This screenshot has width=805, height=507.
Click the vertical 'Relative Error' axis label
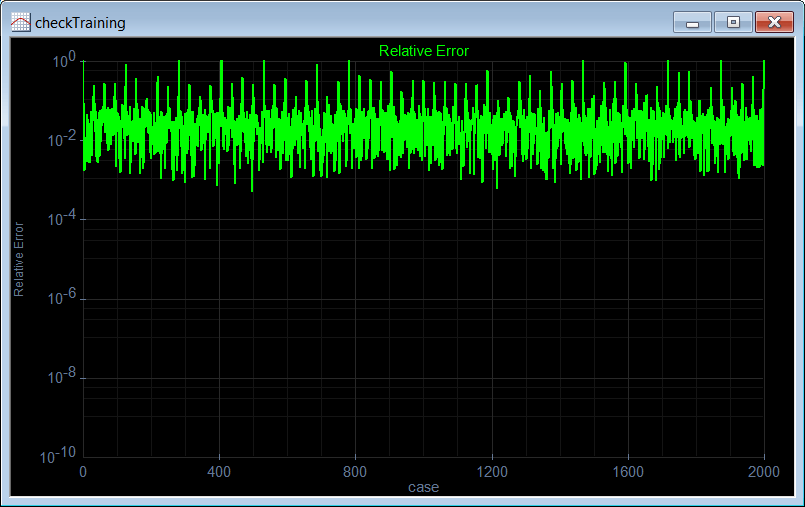[18, 259]
